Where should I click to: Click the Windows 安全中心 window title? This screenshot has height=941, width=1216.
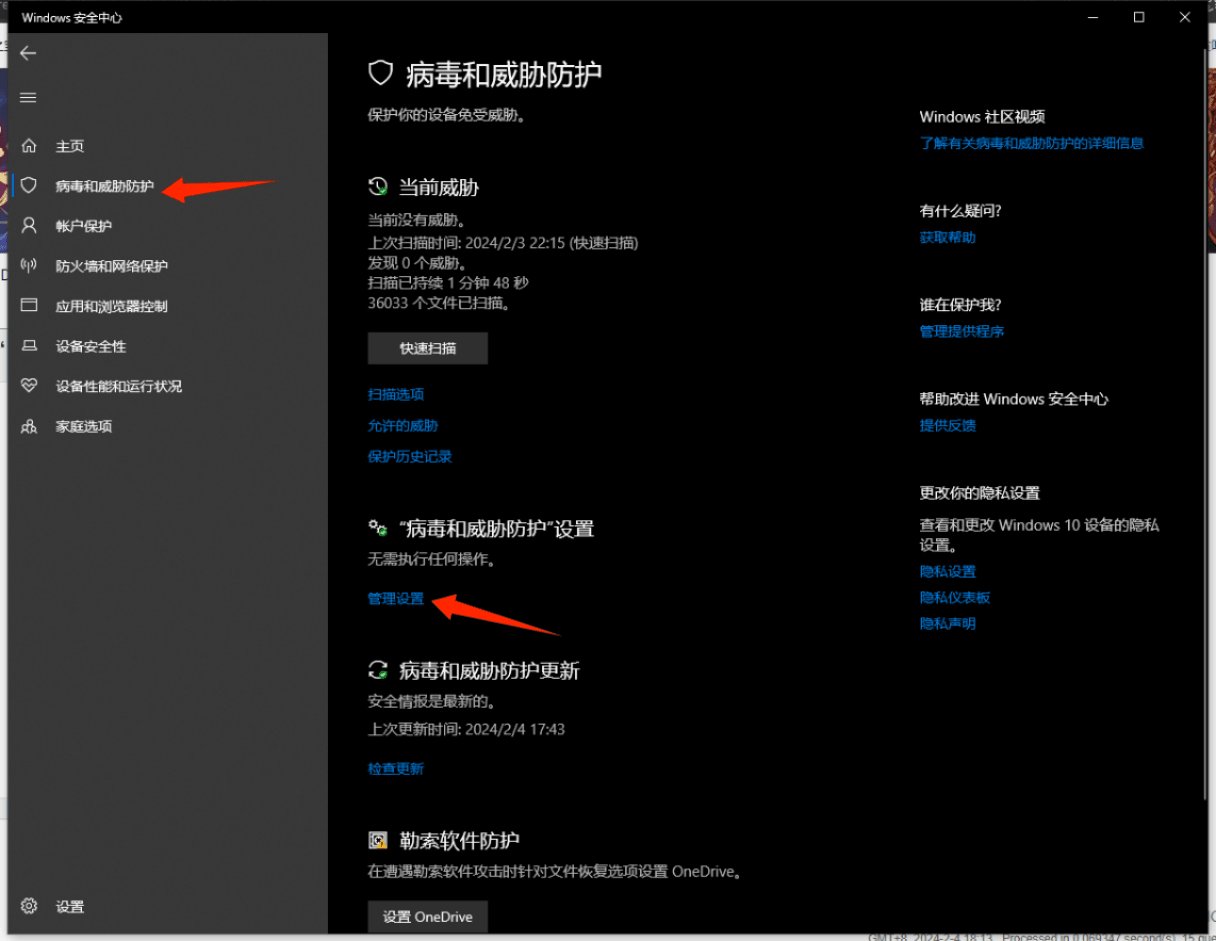[72, 18]
